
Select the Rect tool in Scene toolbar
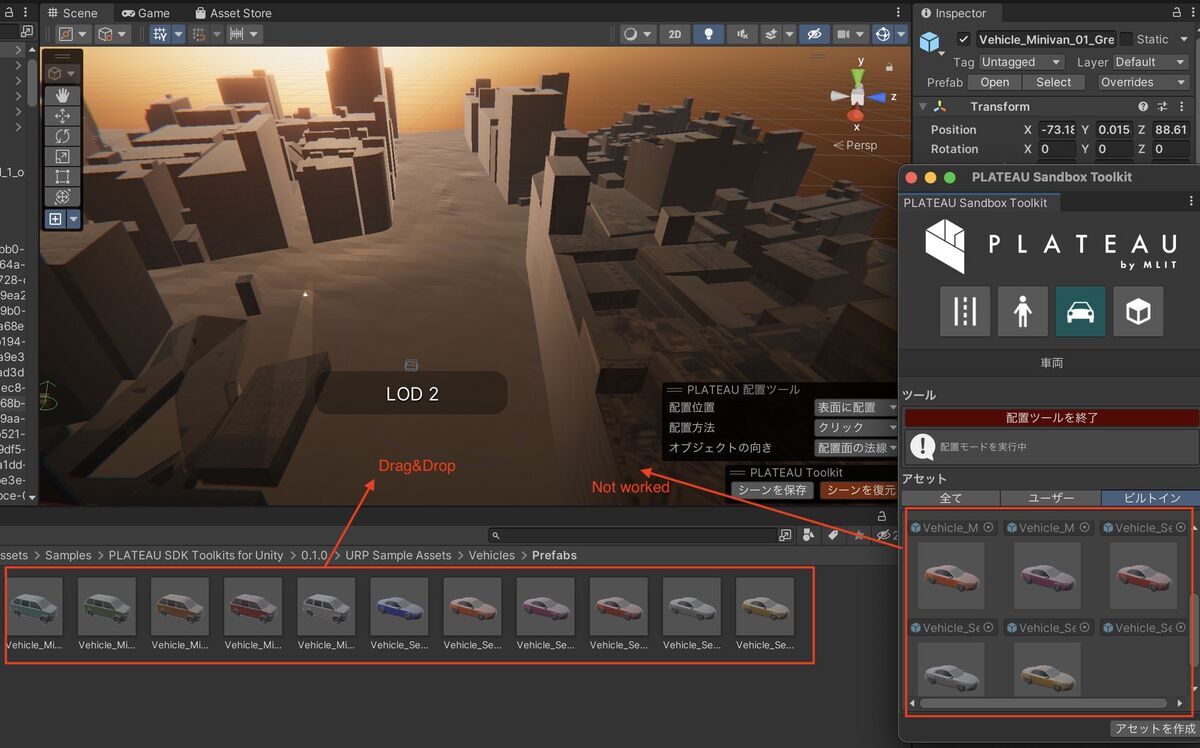62,177
